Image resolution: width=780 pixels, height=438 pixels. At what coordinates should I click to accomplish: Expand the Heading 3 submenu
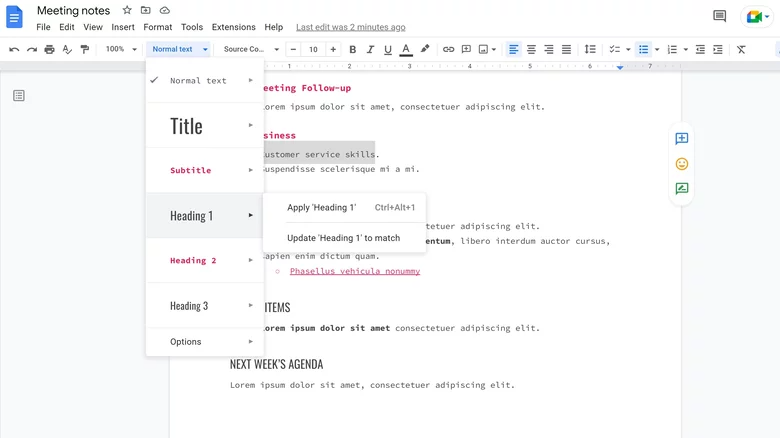(205, 306)
